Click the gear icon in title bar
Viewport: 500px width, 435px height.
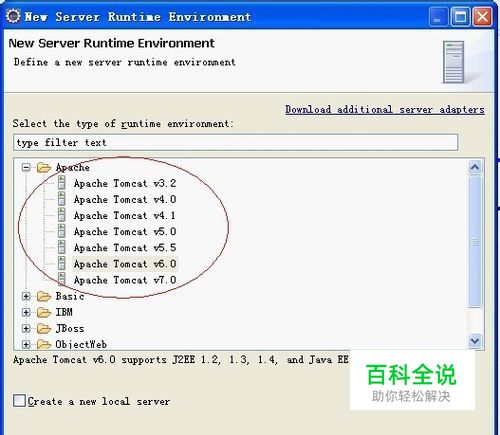pyautogui.click(x=13, y=16)
